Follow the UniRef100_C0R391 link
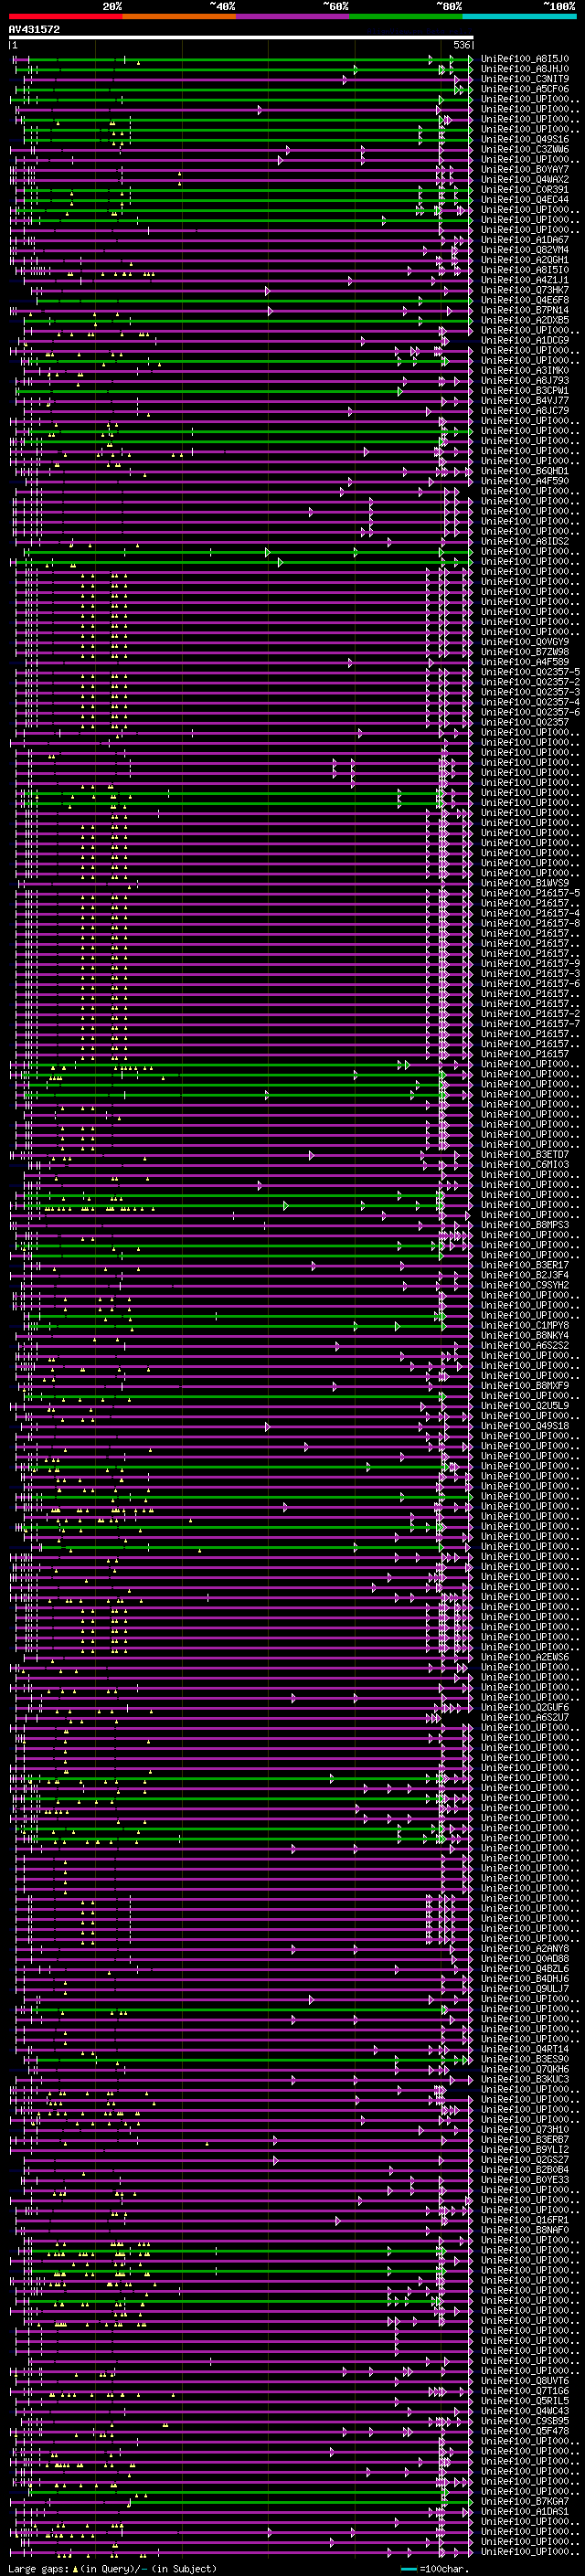The image size is (585, 2576). pos(524,189)
